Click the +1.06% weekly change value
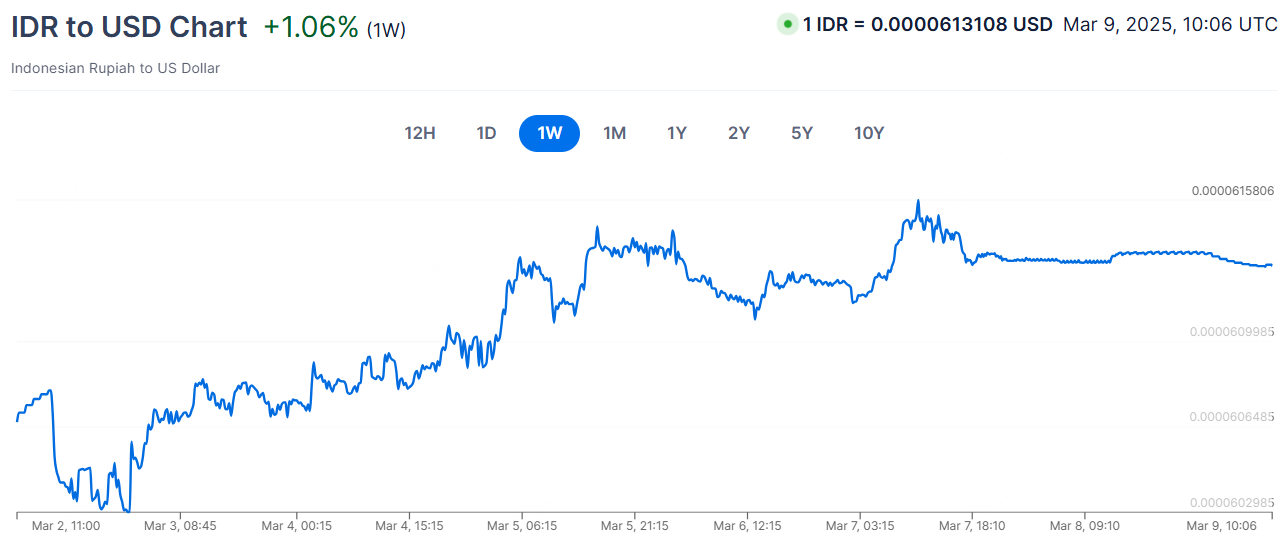The width and height of the screenshot is (1282, 540). pos(311,27)
